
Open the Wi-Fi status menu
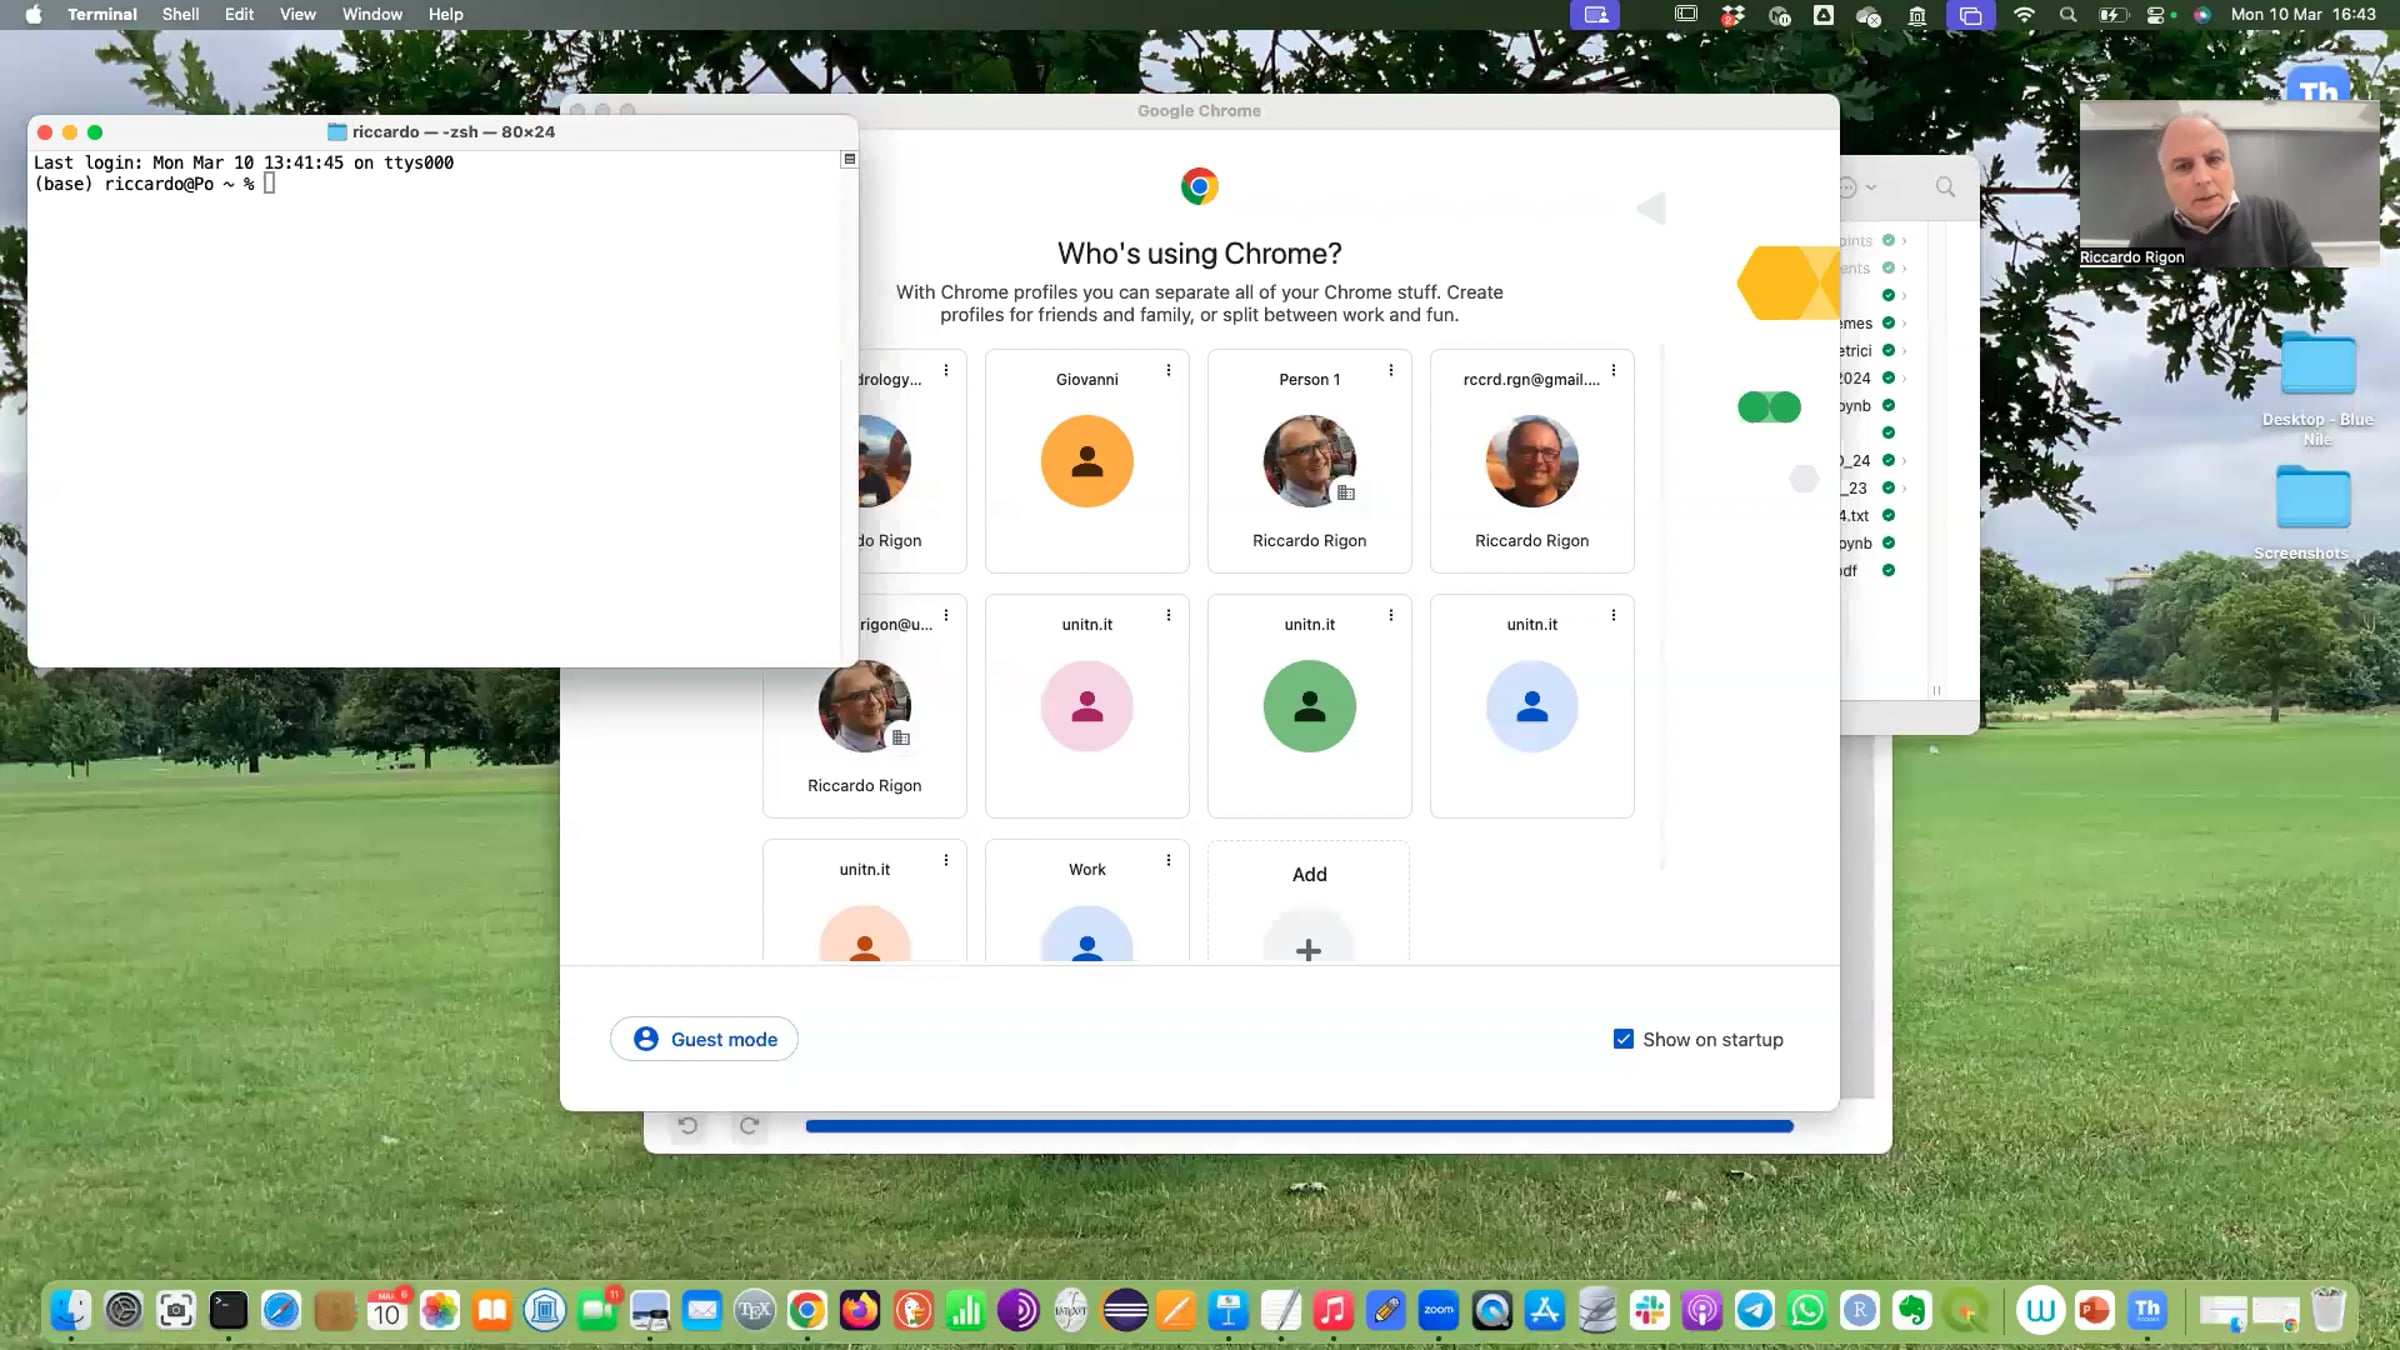2024,15
